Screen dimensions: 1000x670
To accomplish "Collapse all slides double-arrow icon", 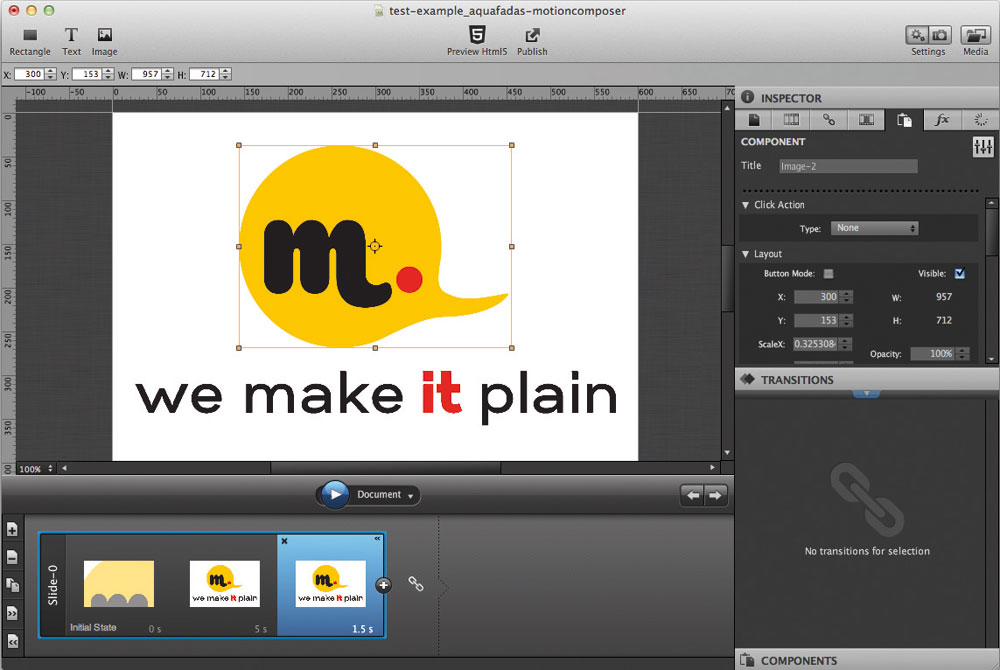I will pos(12,641).
